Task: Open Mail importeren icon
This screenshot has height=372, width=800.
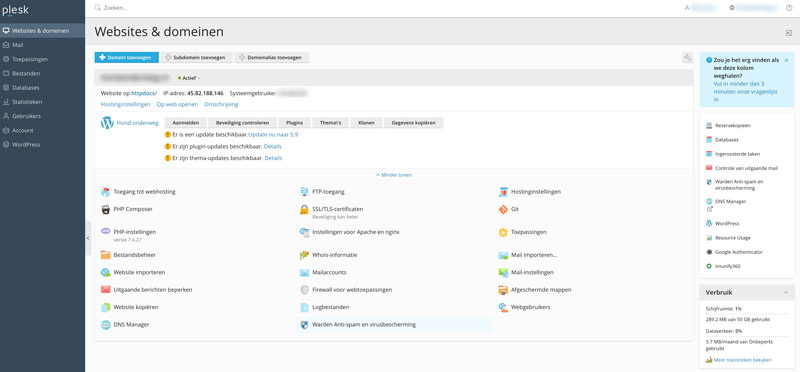Action: point(503,255)
